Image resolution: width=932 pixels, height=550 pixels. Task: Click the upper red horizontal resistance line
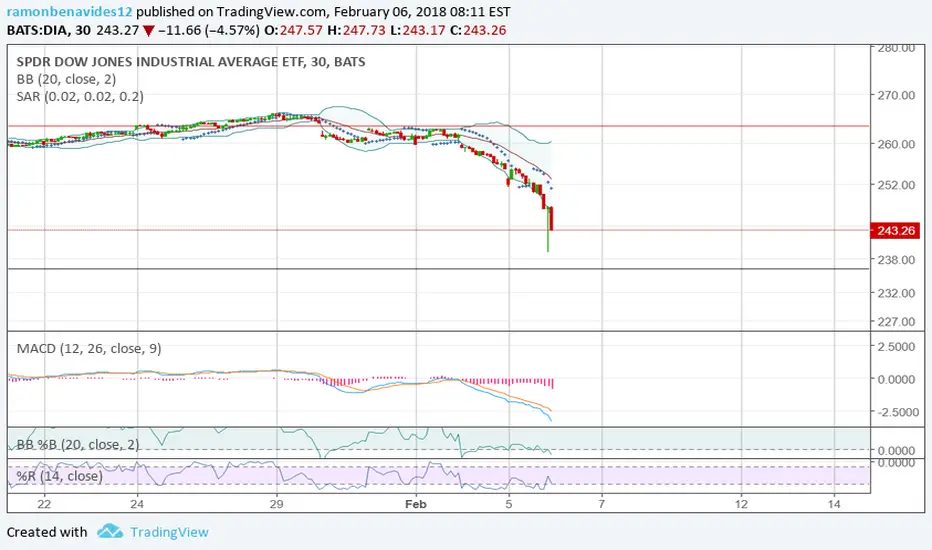438,126
